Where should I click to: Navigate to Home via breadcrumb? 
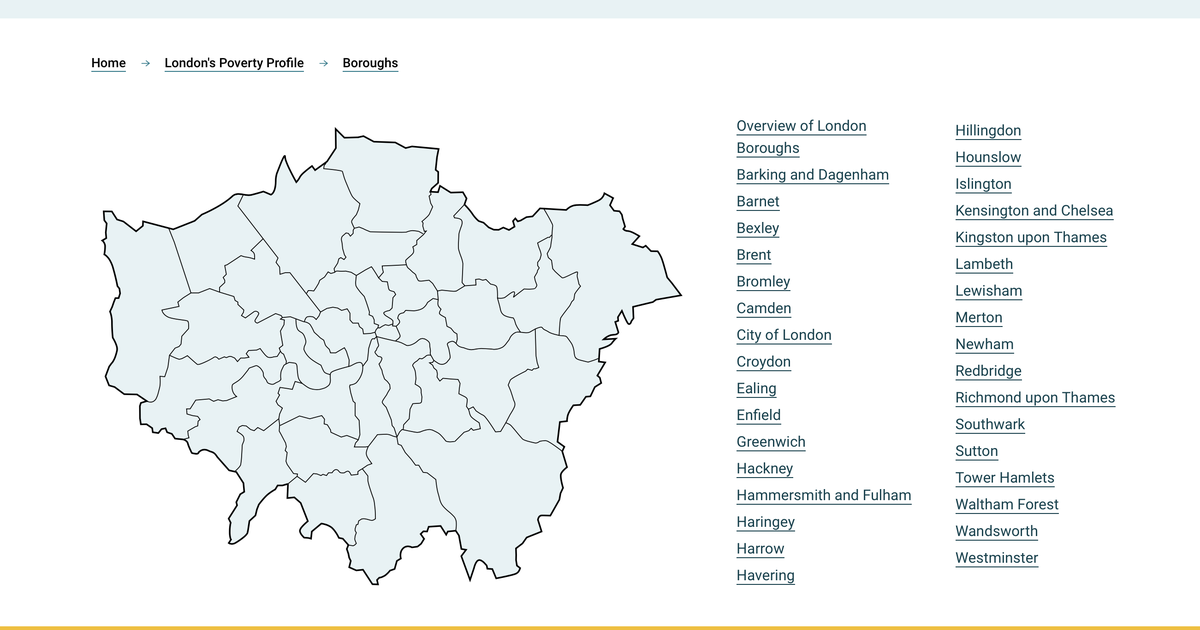point(107,62)
